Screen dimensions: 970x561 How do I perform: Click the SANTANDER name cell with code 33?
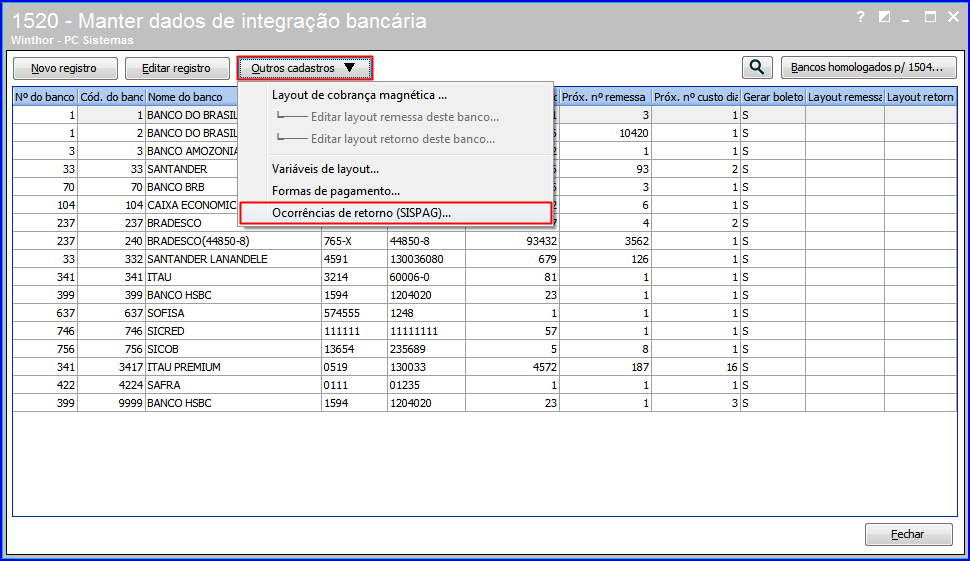coord(192,169)
